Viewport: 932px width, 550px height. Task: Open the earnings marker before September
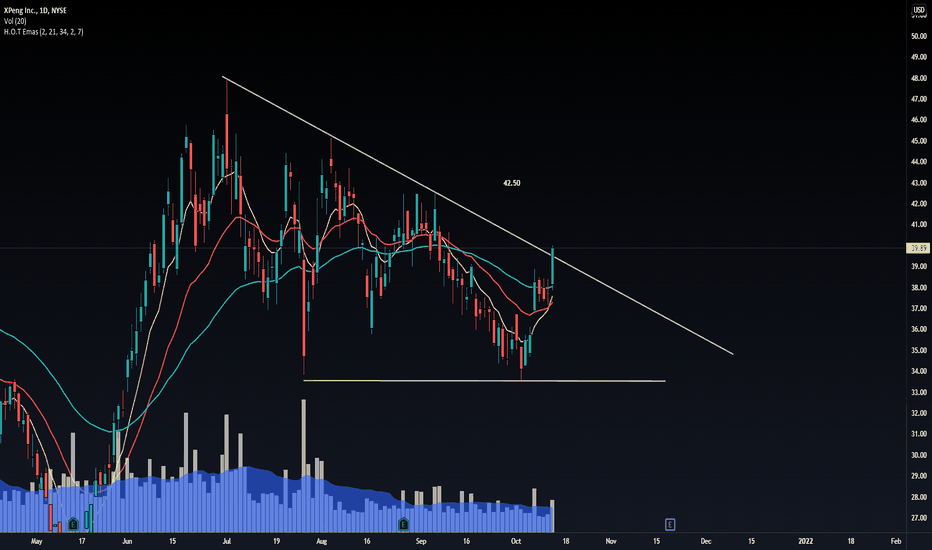[404, 524]
